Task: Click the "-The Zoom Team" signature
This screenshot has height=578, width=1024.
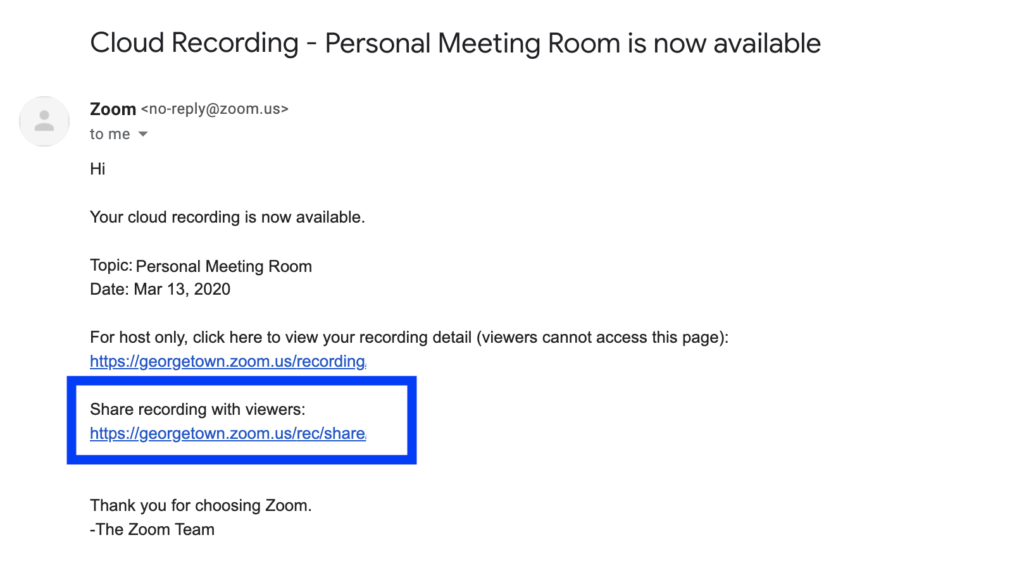Action: click(151, 529)
